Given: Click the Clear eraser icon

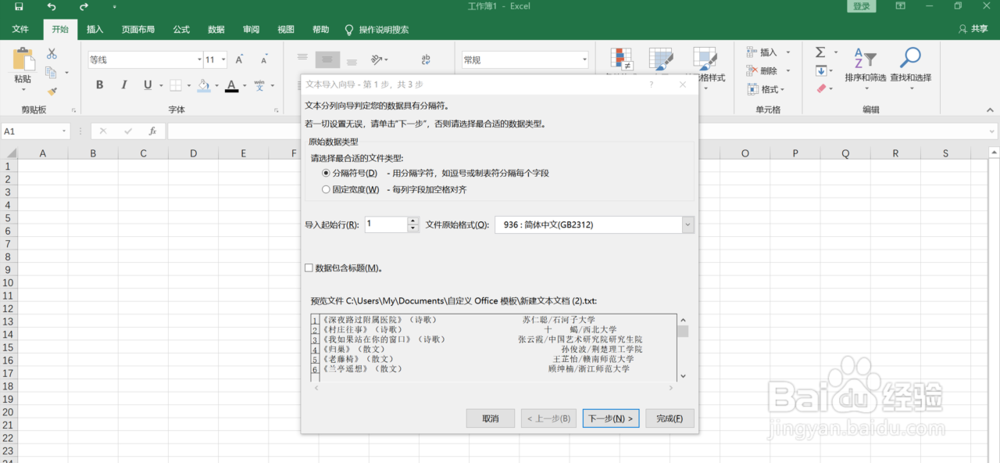Looking at the screenshot, I should (x=821, y=89).
